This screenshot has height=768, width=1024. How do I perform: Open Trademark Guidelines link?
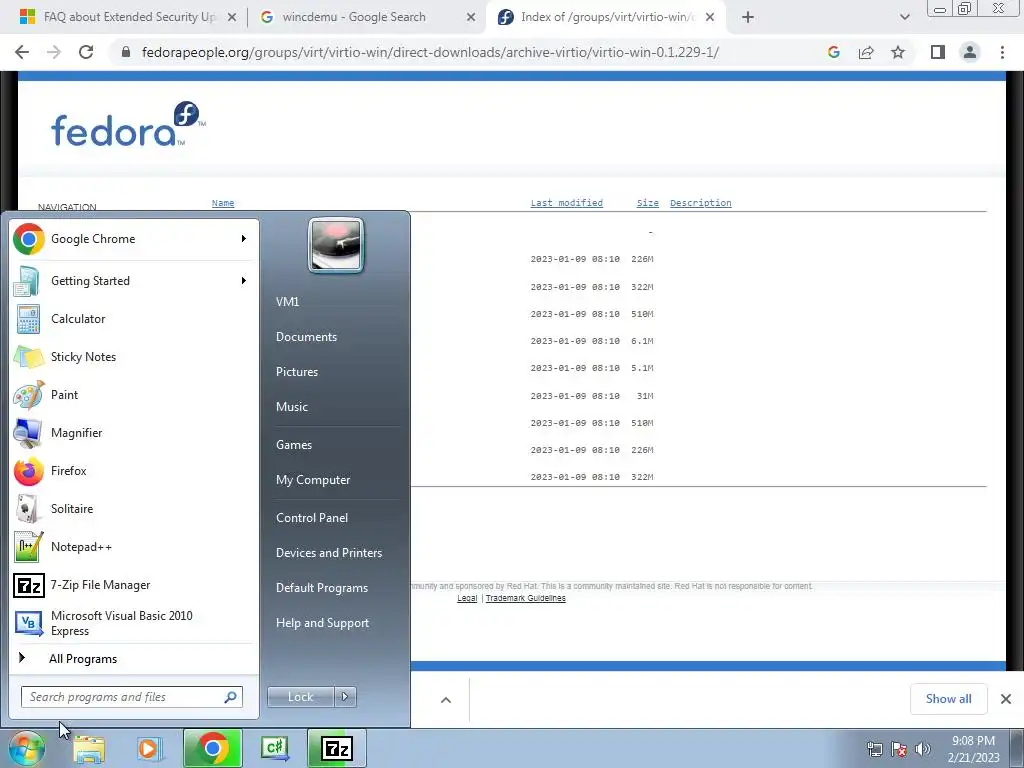(525, 598)
